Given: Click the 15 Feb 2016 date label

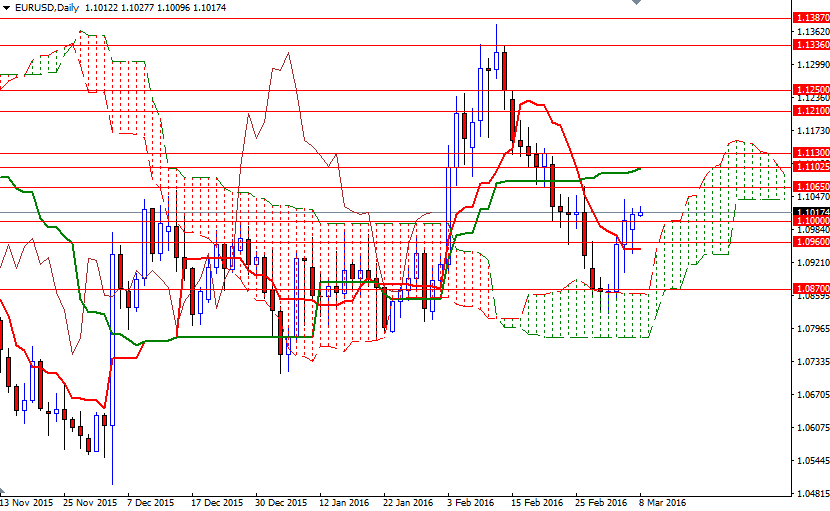Looking at the screenshot, I should point(537,503).
